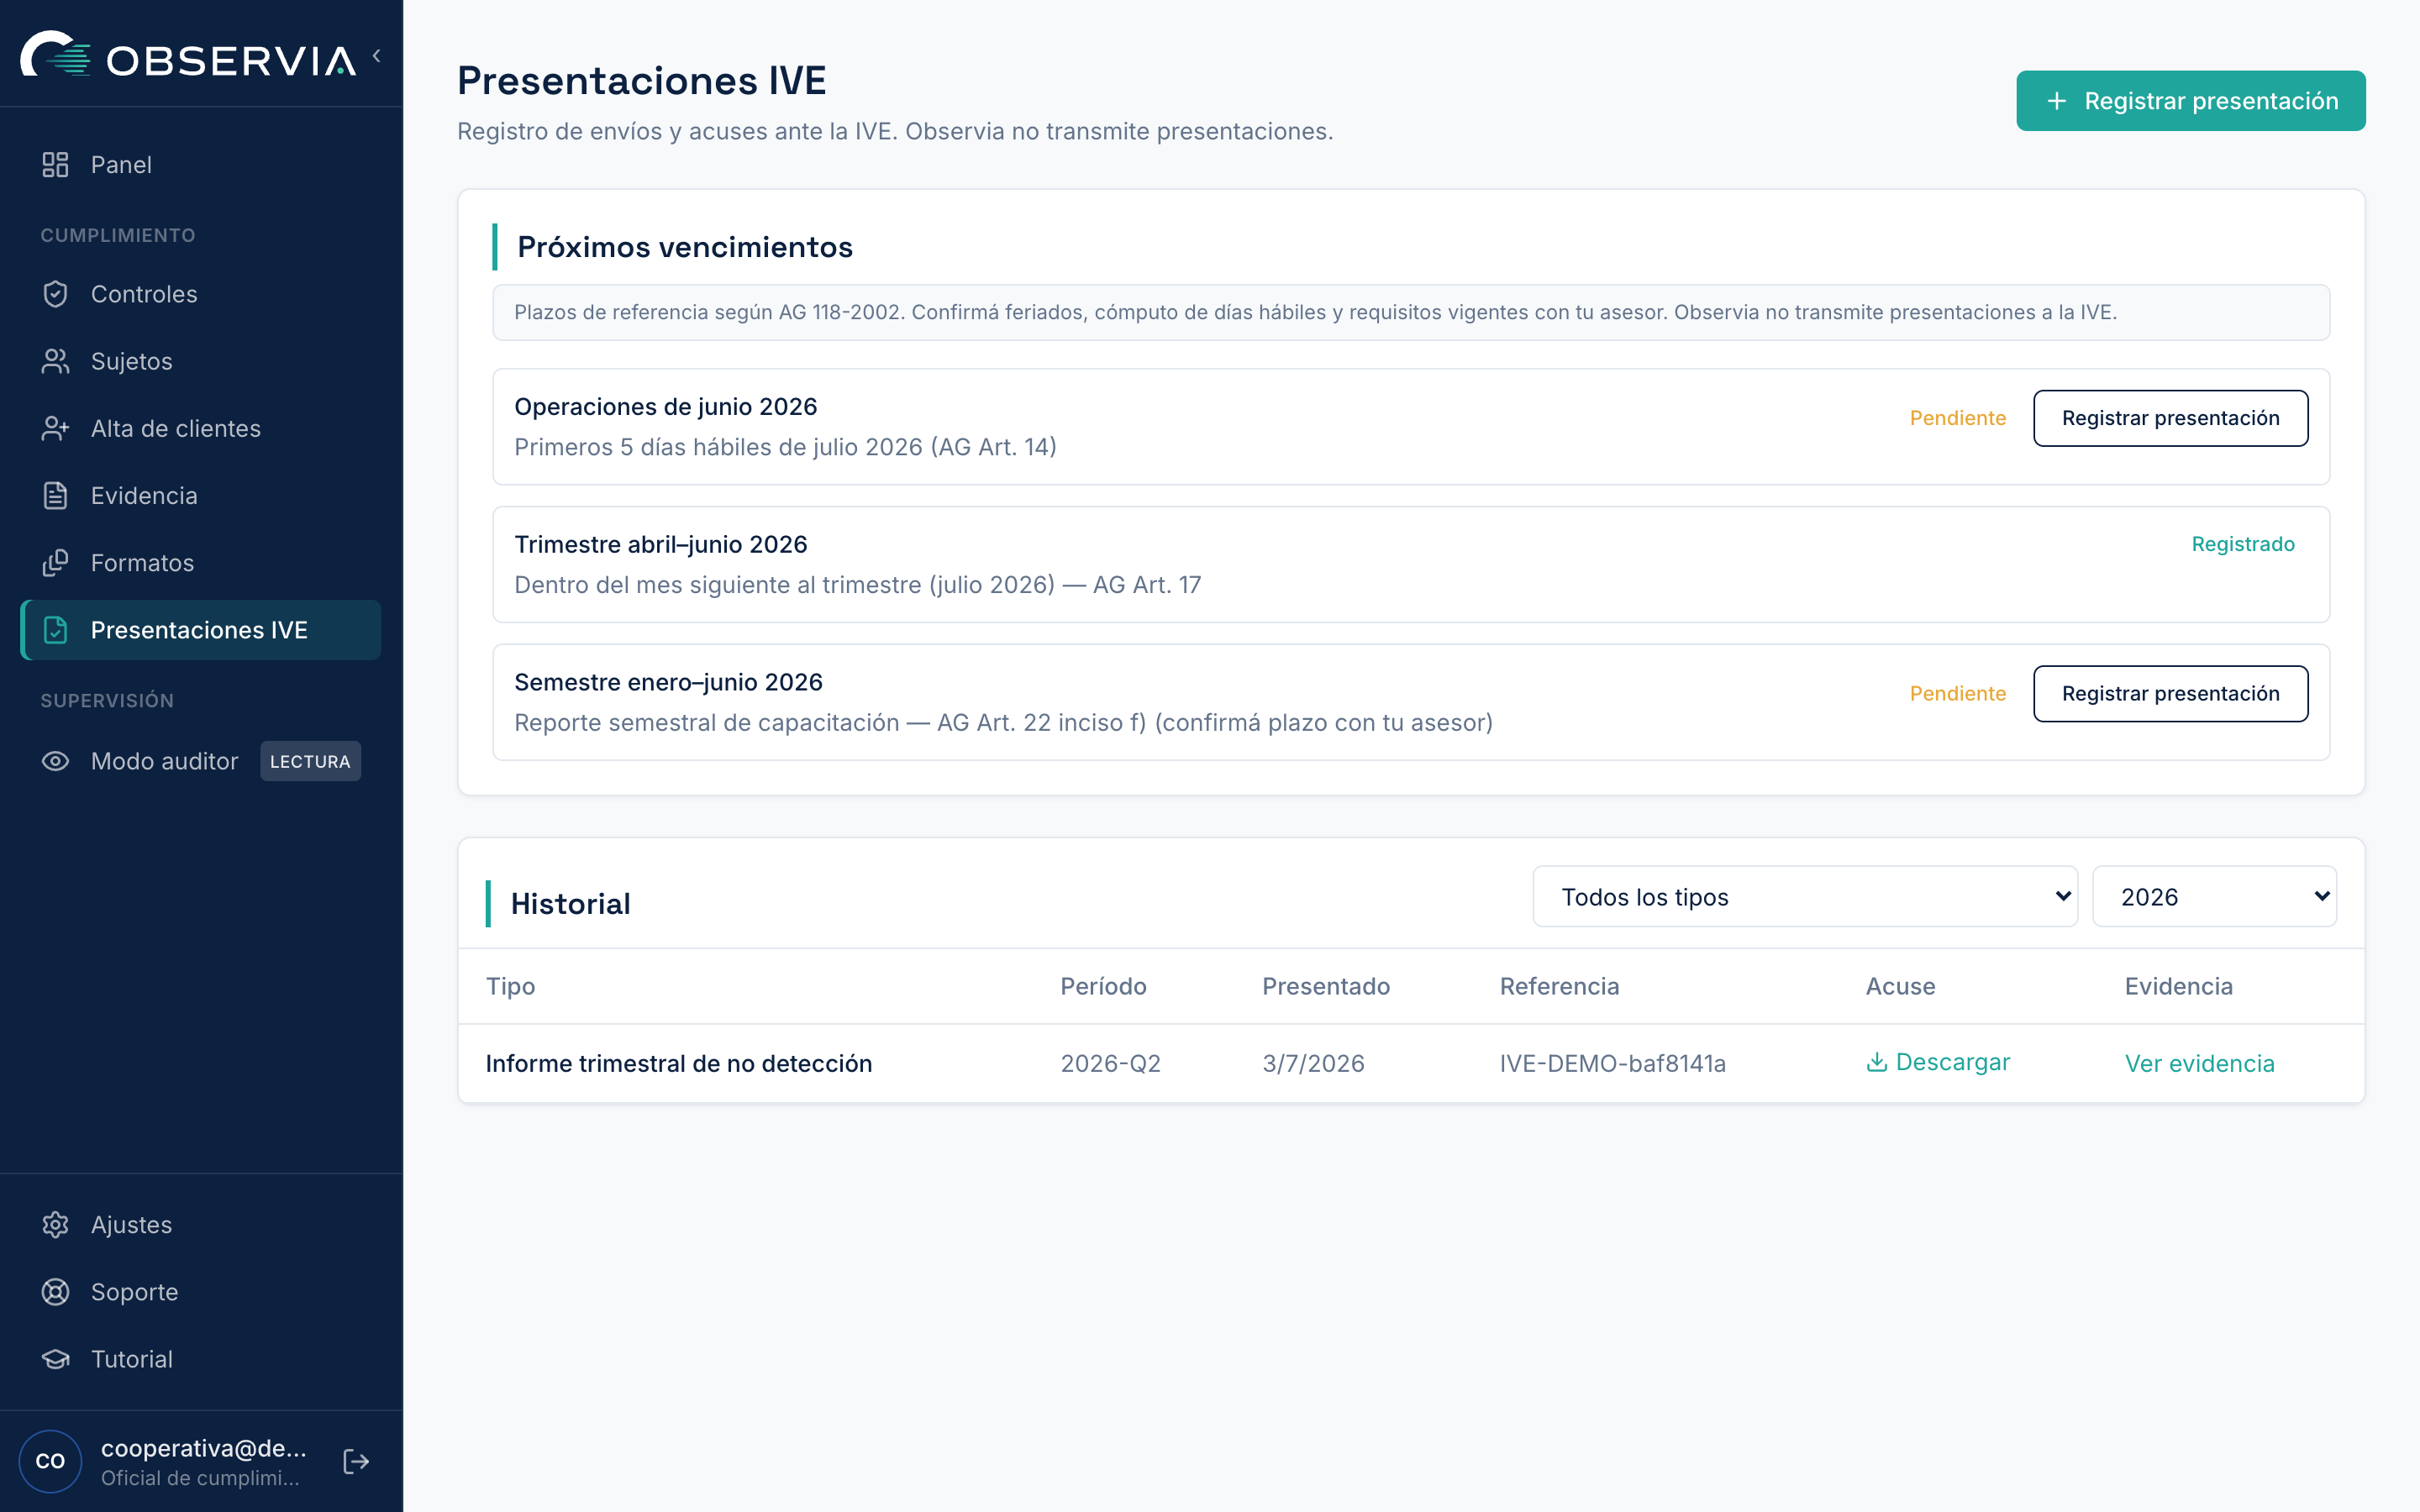Open Soporte via the lifebuoy icon
This screenshot has width=2420, height=1512.
(55, 1292)
